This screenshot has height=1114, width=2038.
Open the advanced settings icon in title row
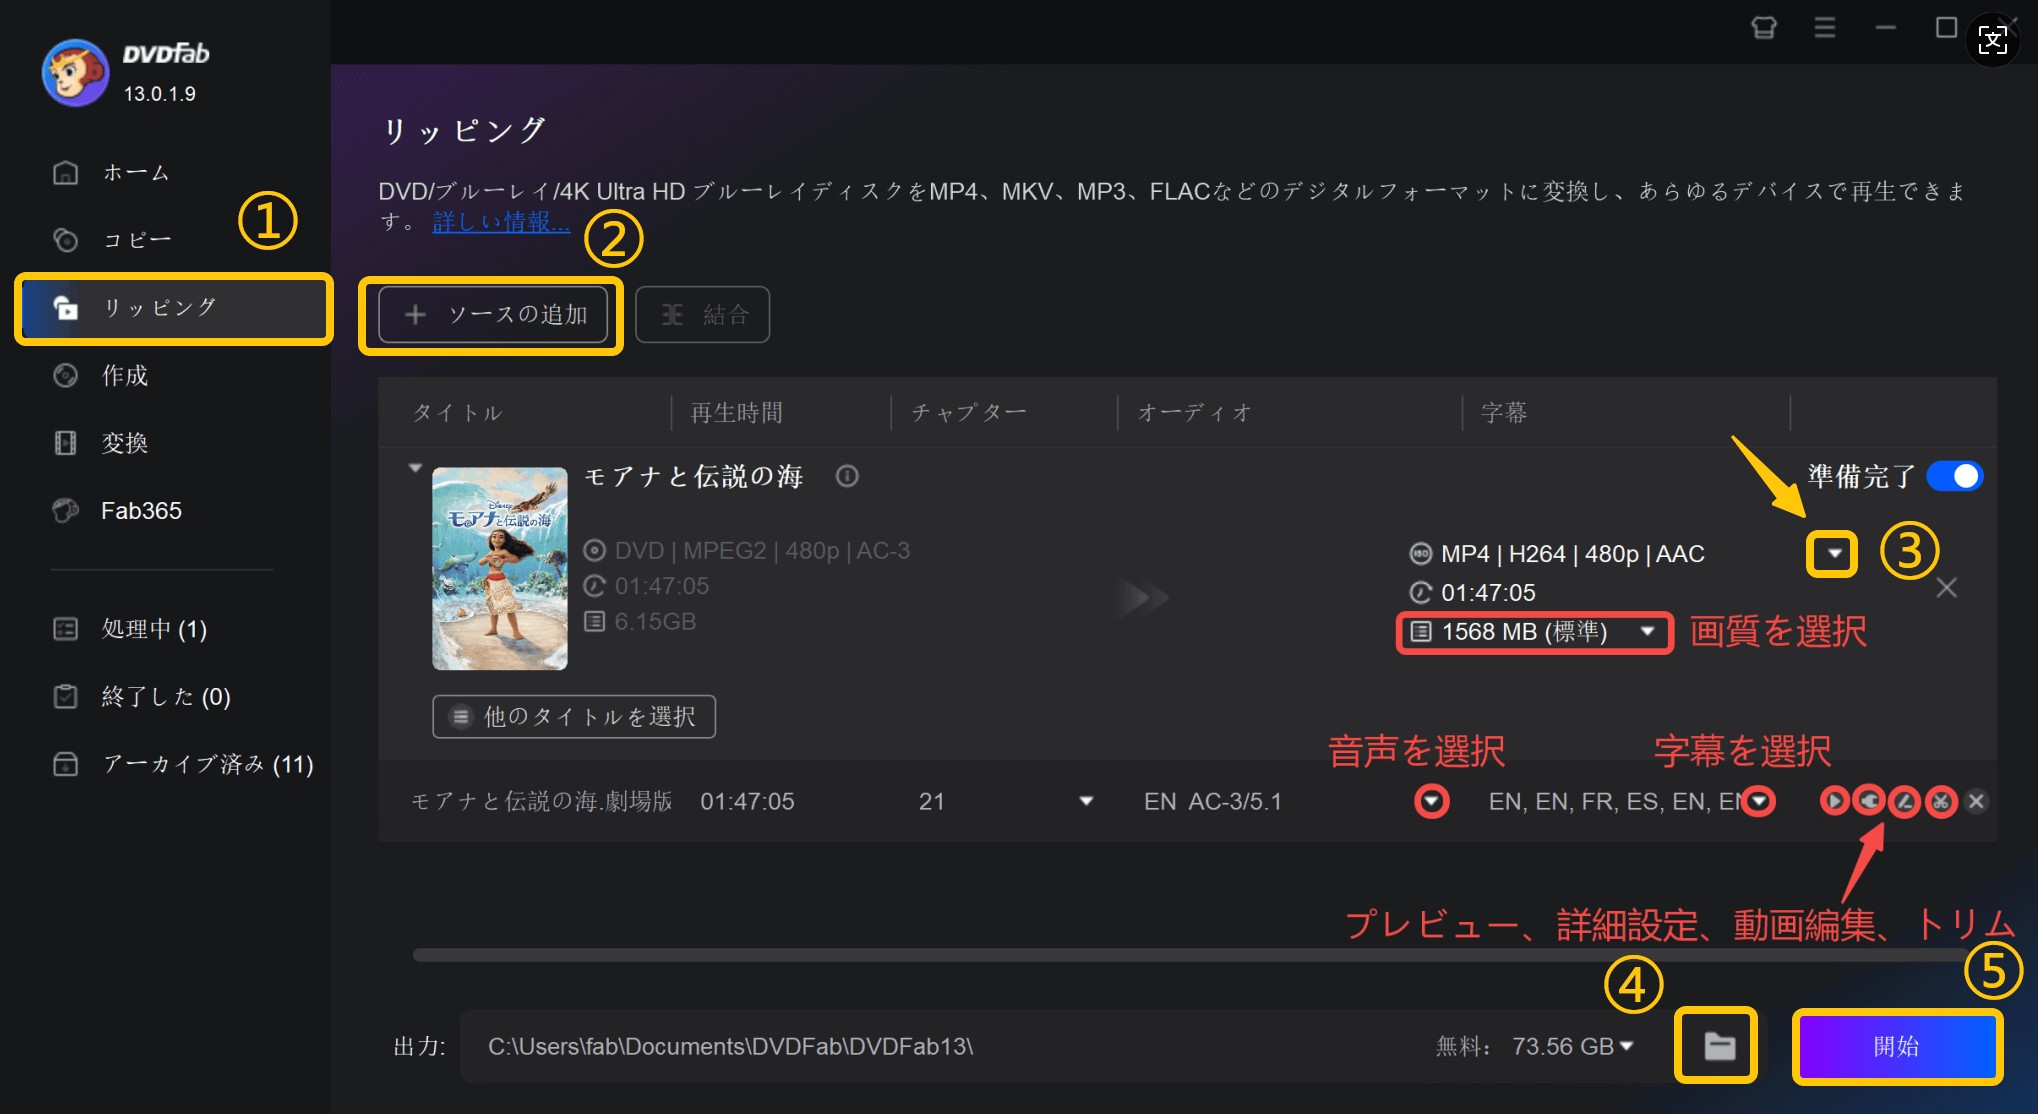click(x=1869, y=801)
